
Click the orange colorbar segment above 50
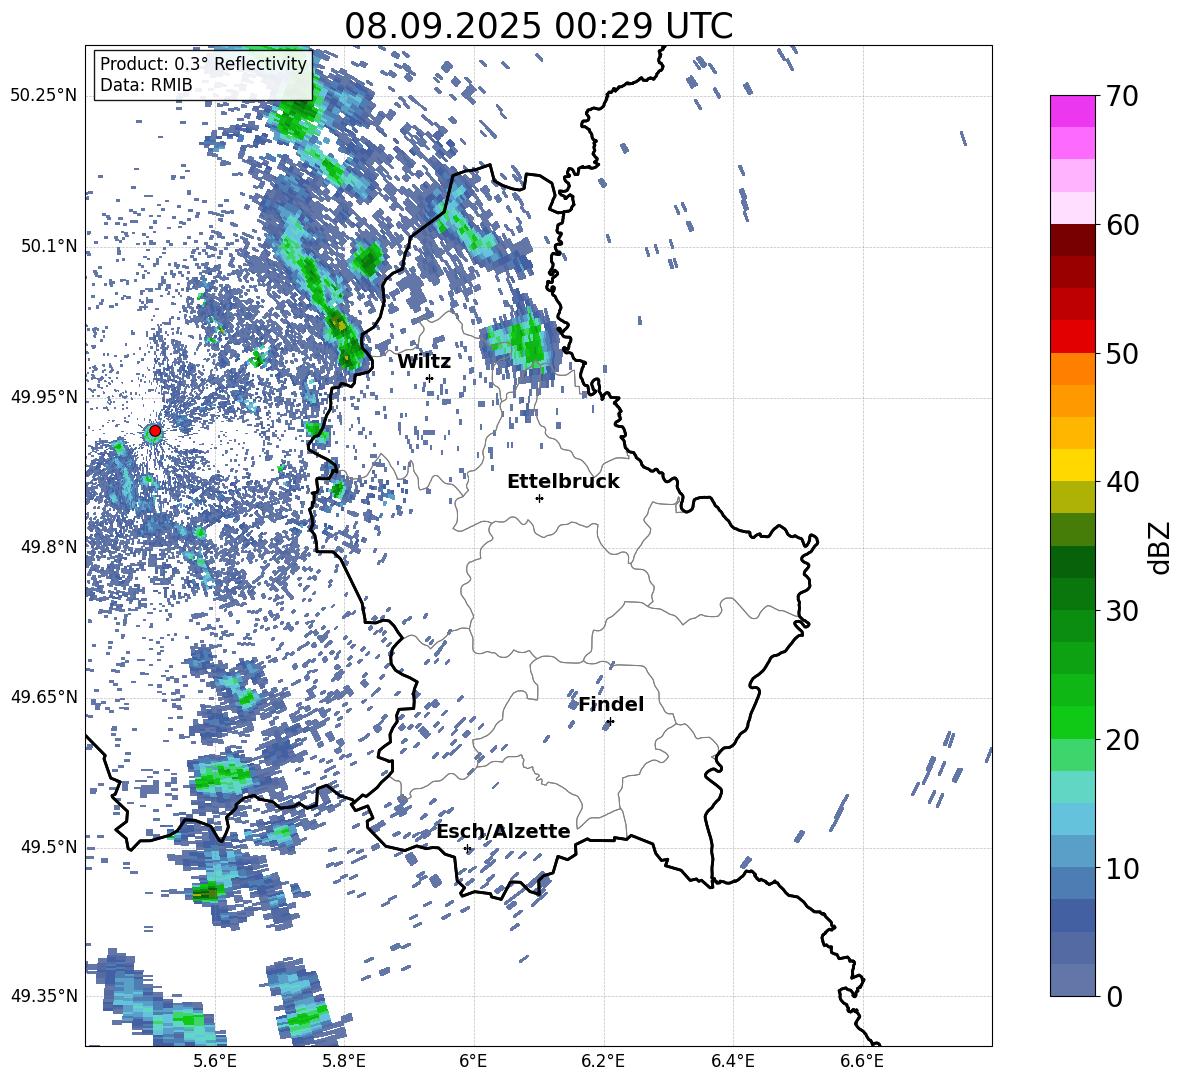[1072, 369]
